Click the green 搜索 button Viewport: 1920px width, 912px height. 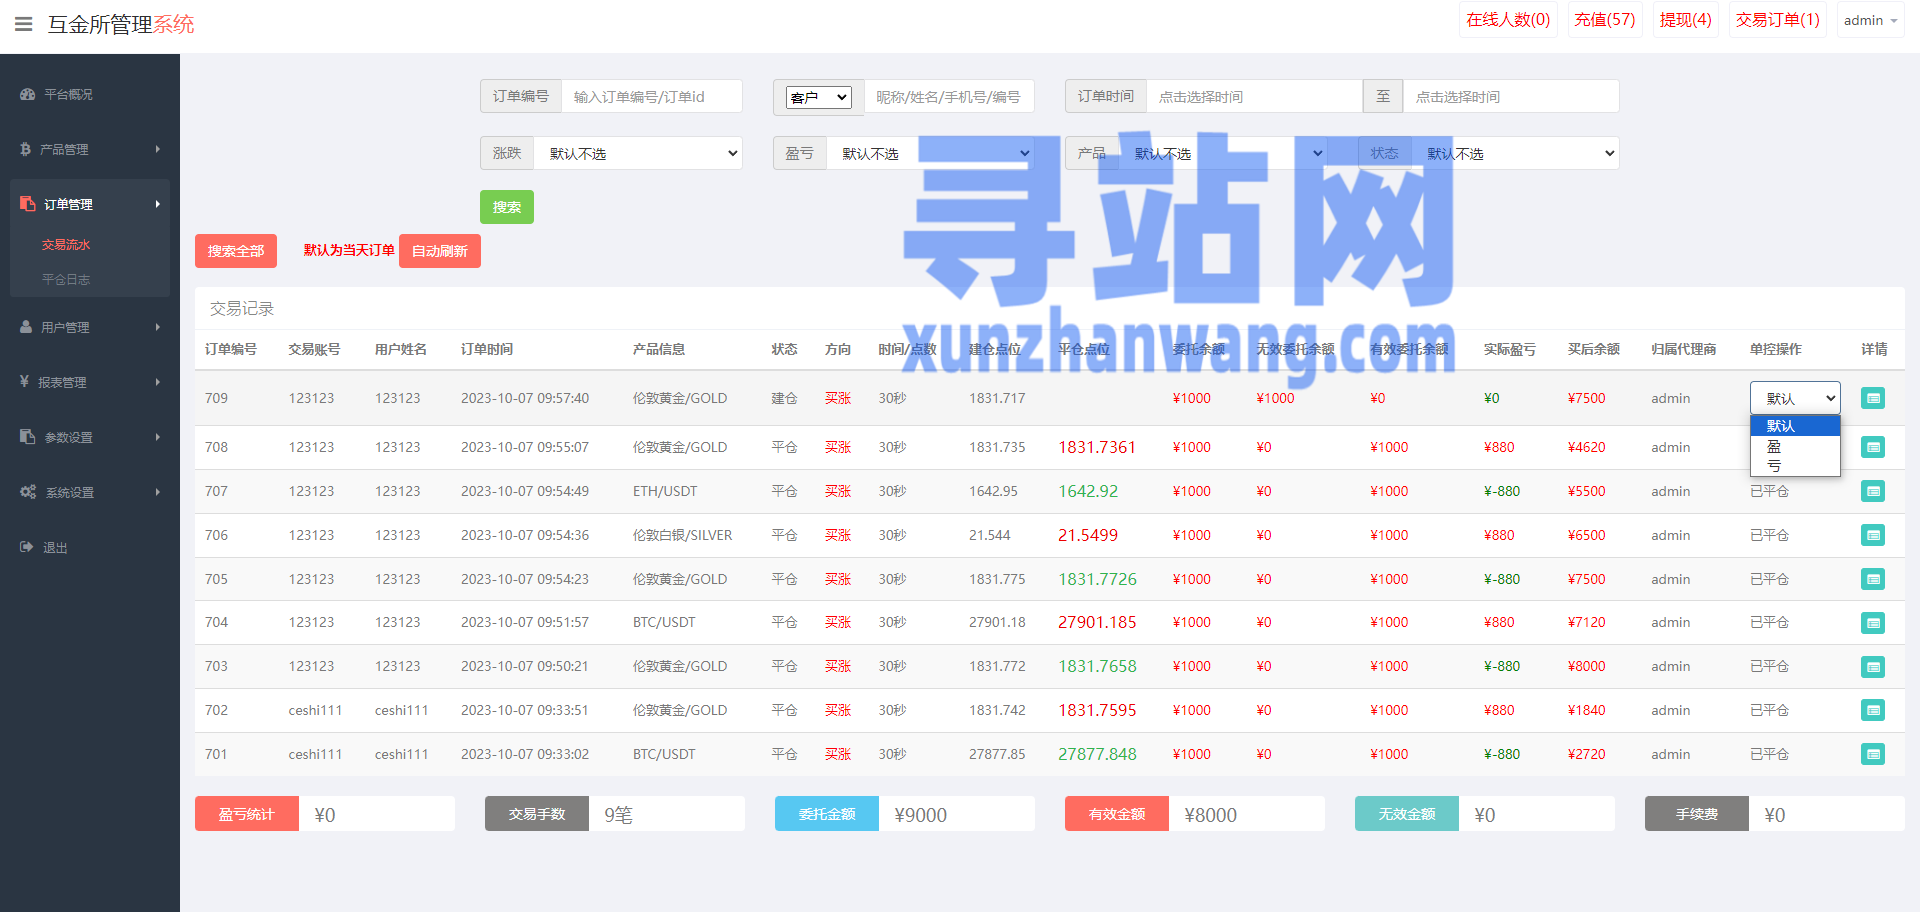point(506,207)
